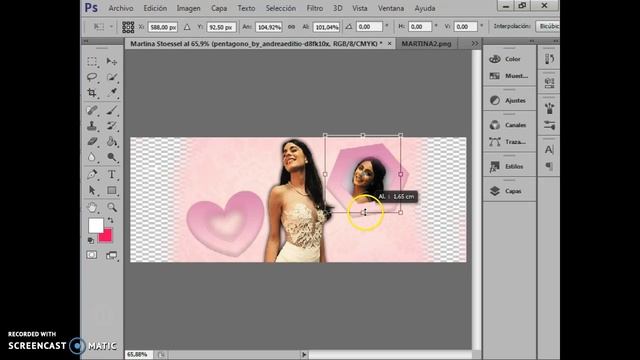Select the Blur tool
This screenshot has height=360, width=640.
[92, 158]
